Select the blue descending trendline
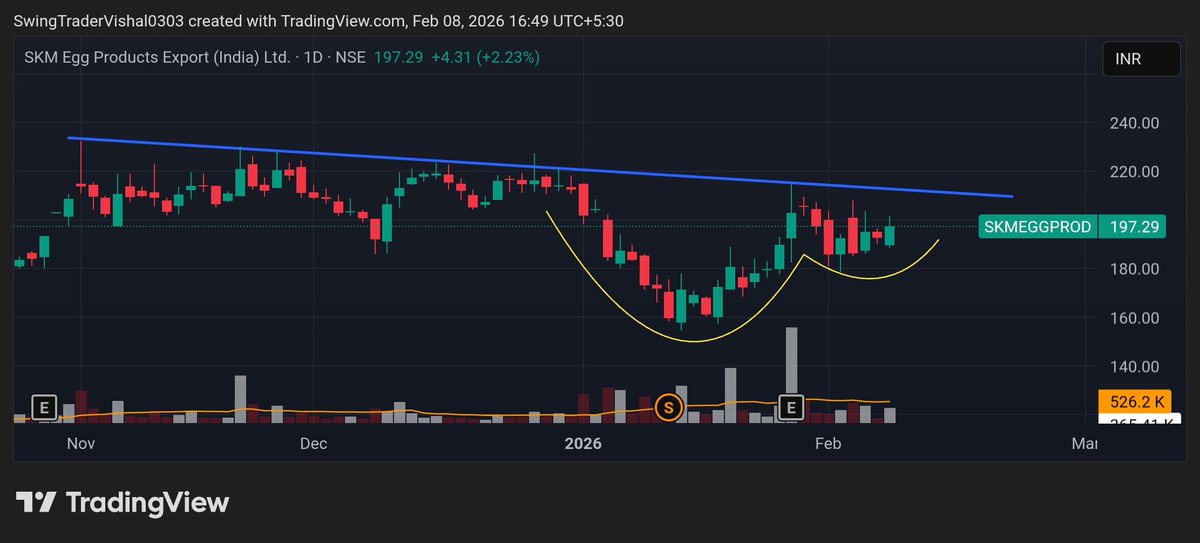The width and height of the screenshot is (1200, 543). pyautogui.click(x=540, y=167)
